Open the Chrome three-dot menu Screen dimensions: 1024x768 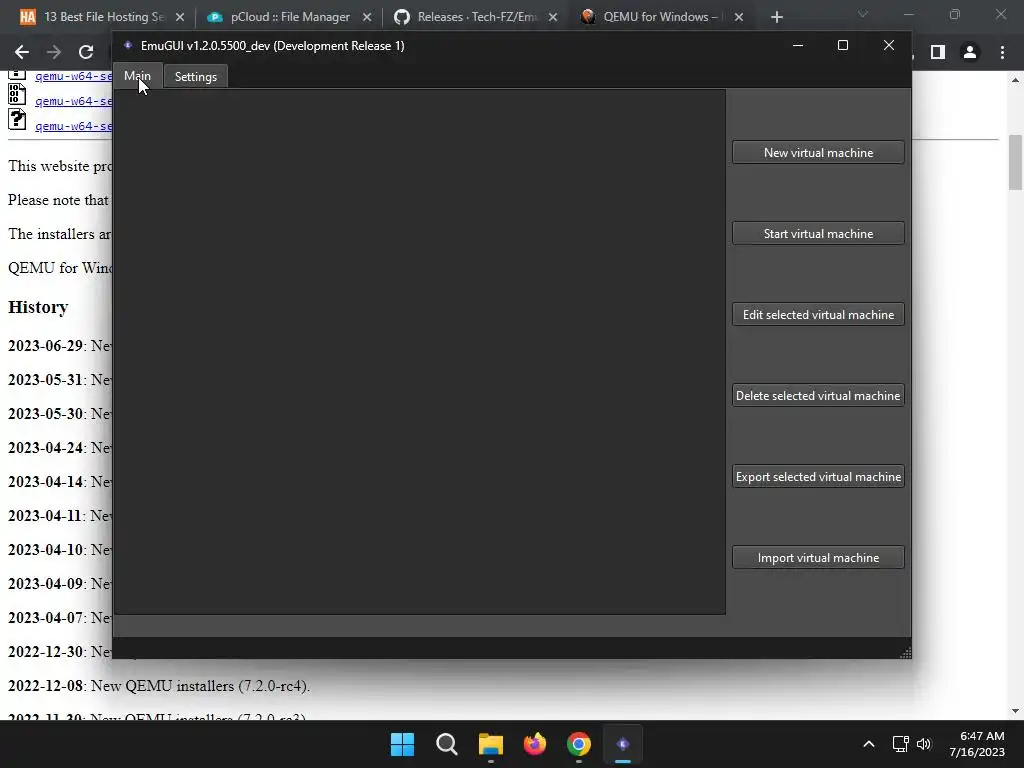point(1002,52)
